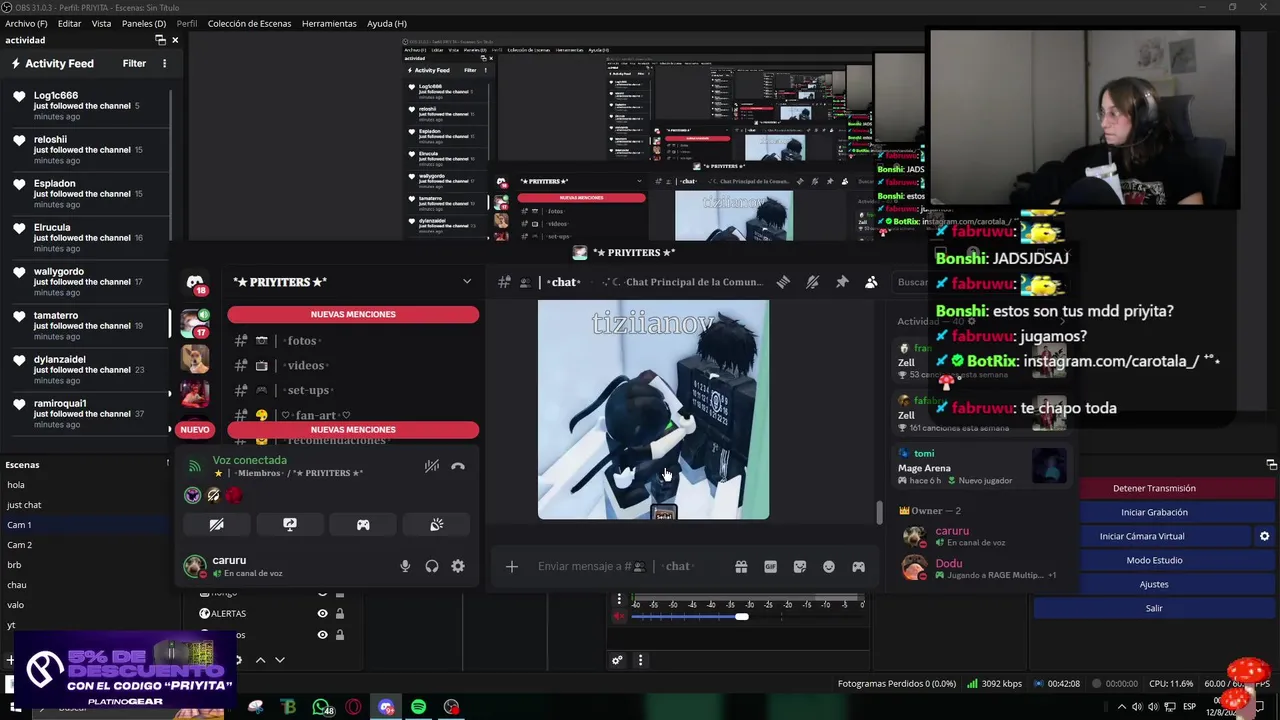
Task: Start an activity with gamepad button
Action: click(363, 524)
